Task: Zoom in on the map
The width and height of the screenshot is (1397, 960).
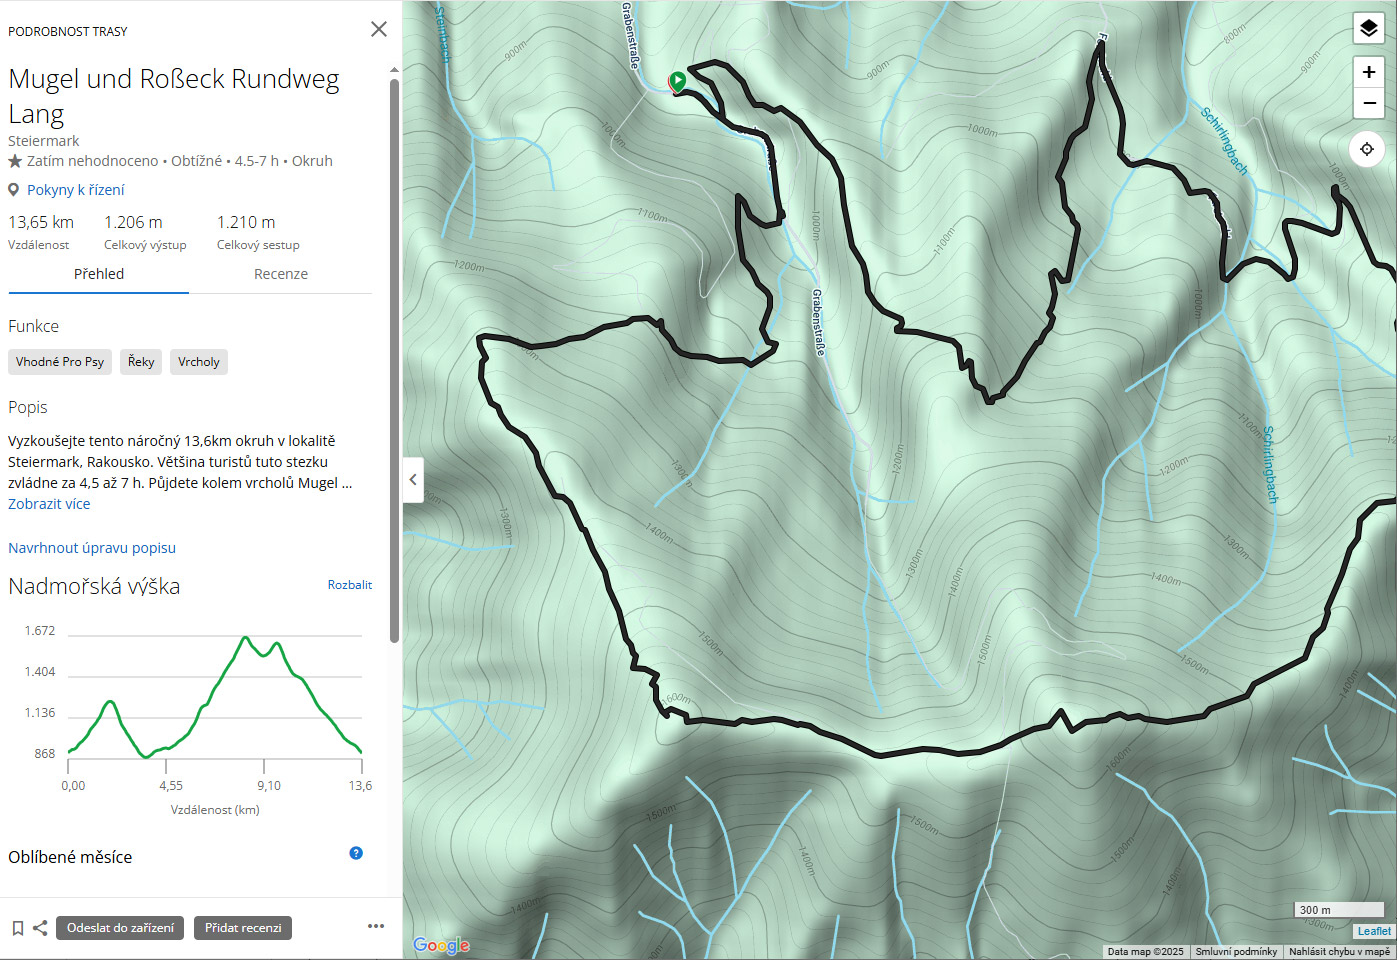Action: tap(1369, 72)
